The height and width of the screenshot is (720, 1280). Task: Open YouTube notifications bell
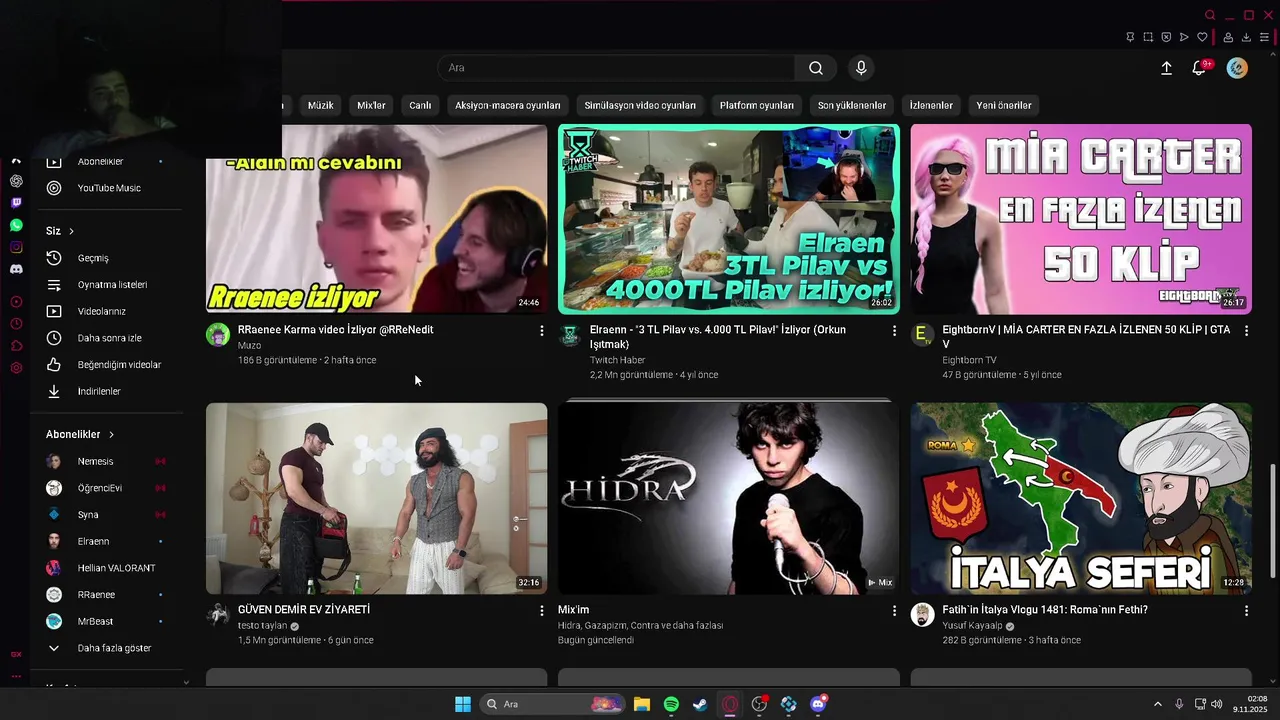pyautogui.click(x=1199, y=68)
